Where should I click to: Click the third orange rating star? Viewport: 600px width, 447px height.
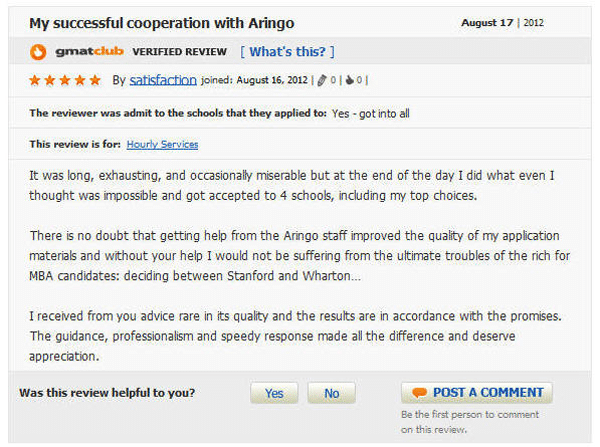(65, 80)
